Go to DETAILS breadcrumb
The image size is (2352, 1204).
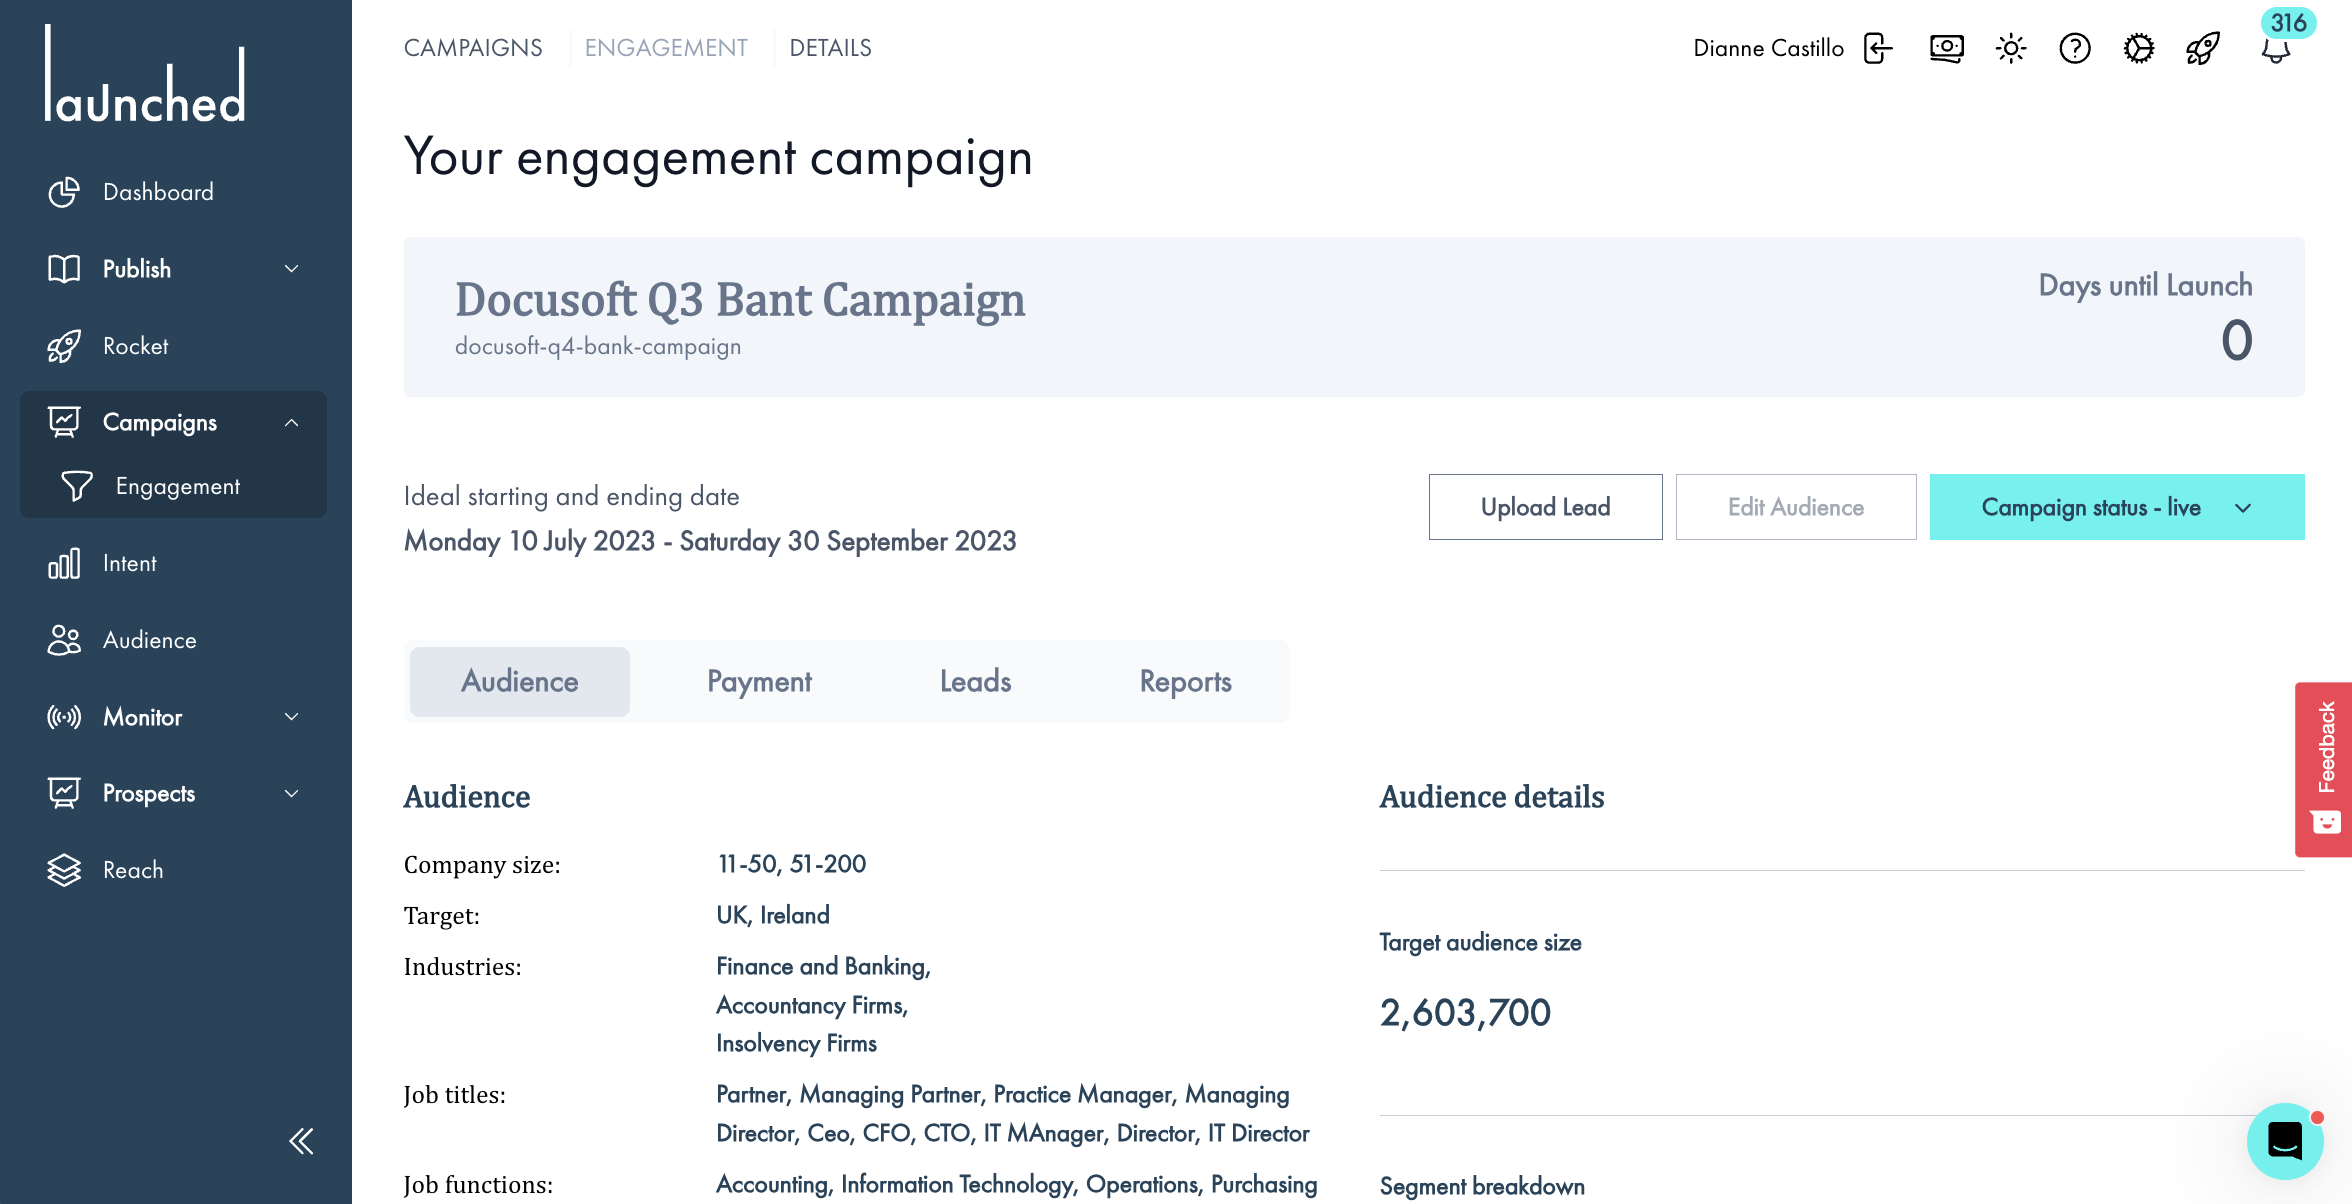pos(830,48)
